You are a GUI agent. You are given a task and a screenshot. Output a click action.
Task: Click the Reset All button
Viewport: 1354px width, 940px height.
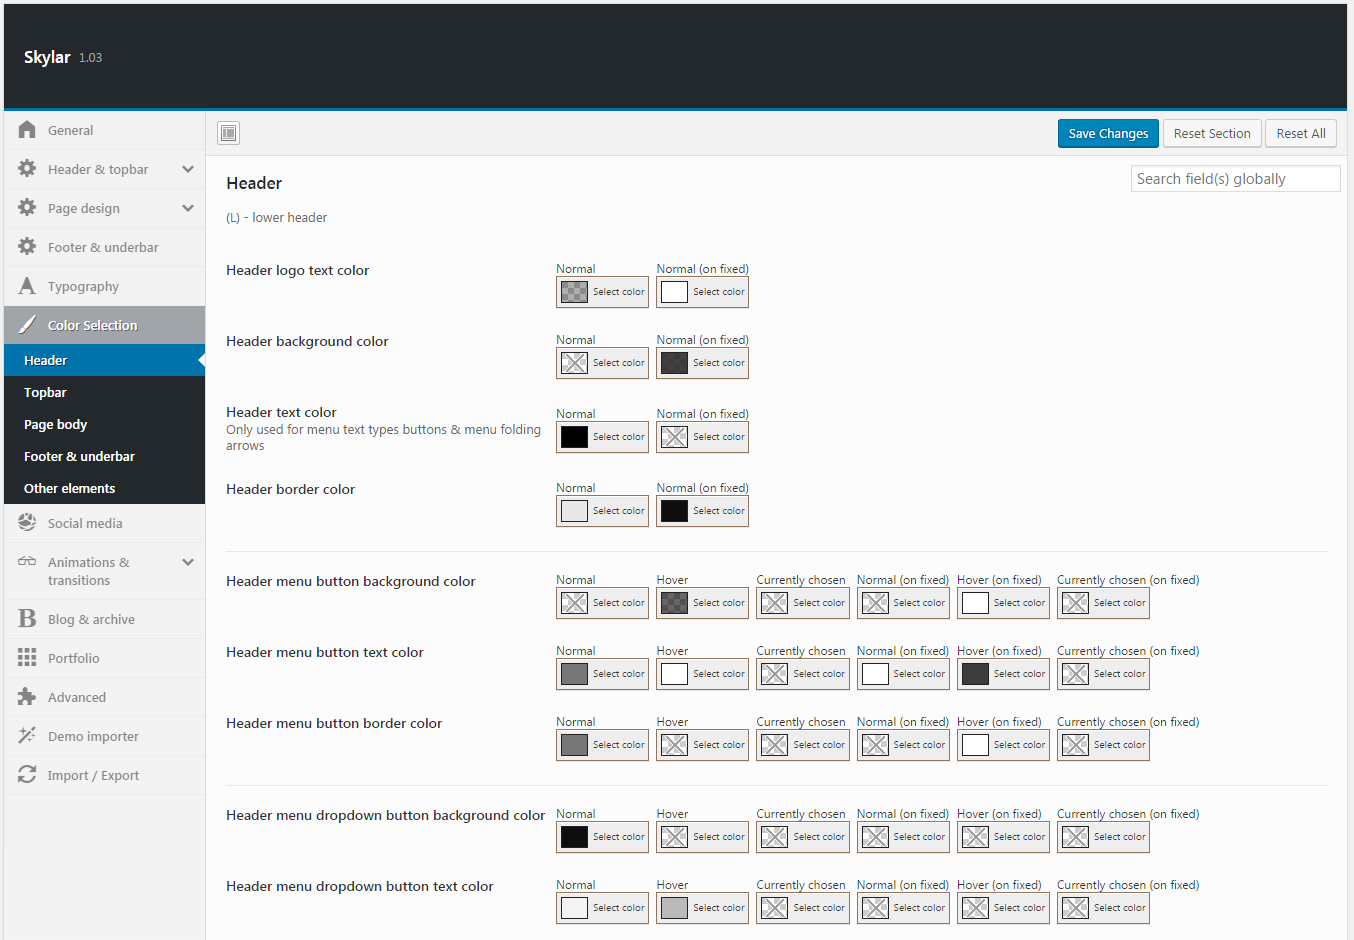(1301, 133)
